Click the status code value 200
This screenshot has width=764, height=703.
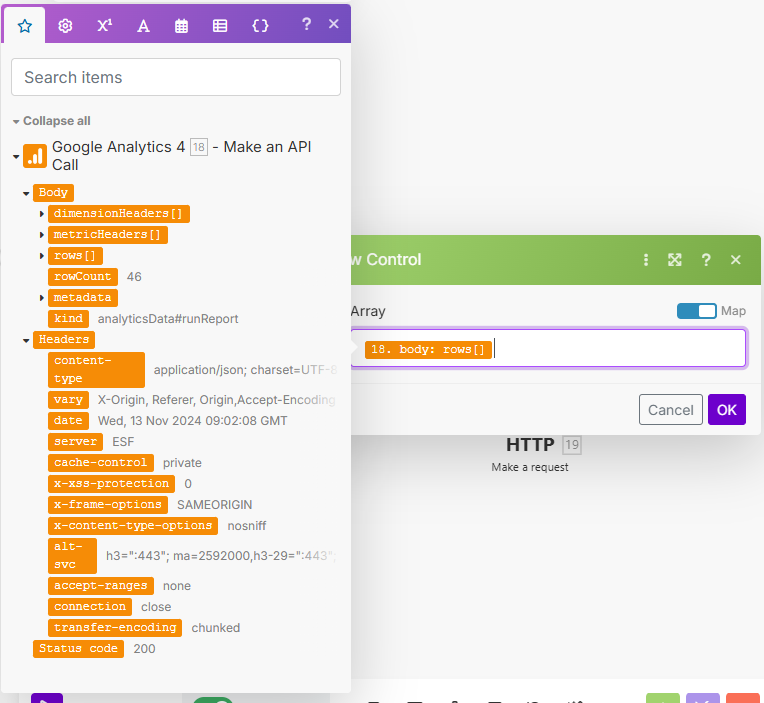(144, 649)
